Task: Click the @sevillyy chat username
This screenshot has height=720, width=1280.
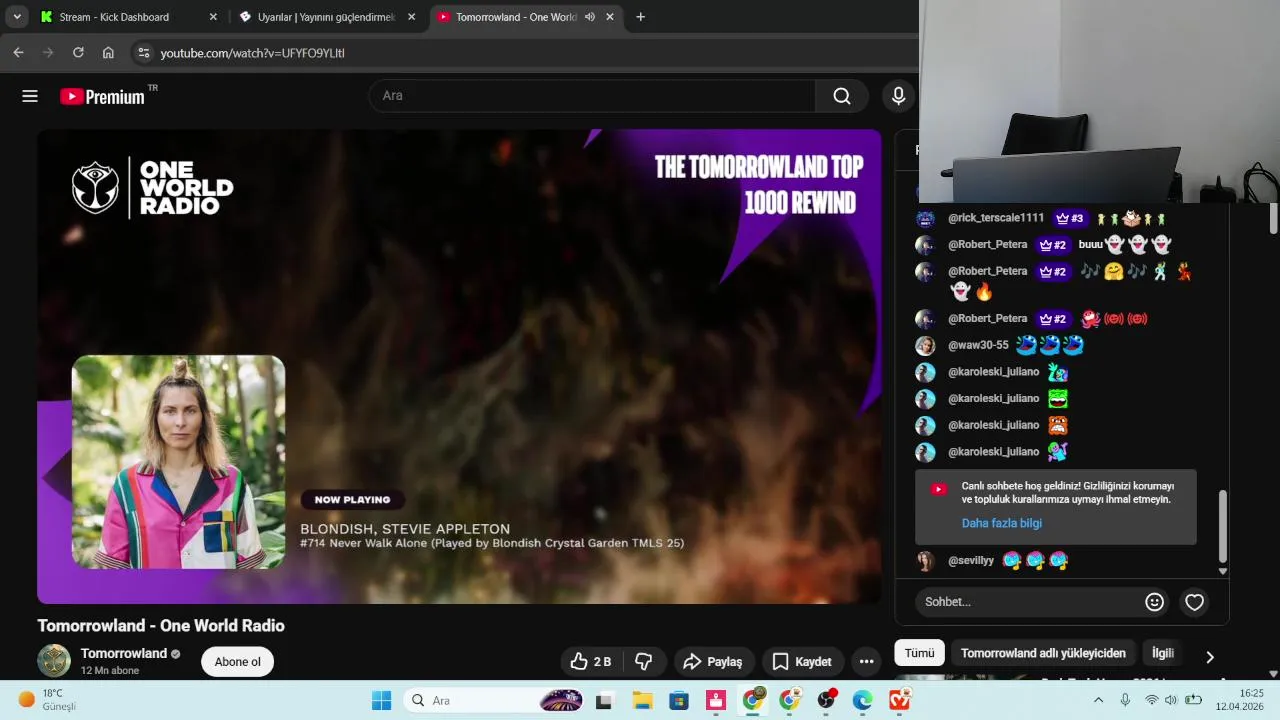Action: click(x=971, y=560)
